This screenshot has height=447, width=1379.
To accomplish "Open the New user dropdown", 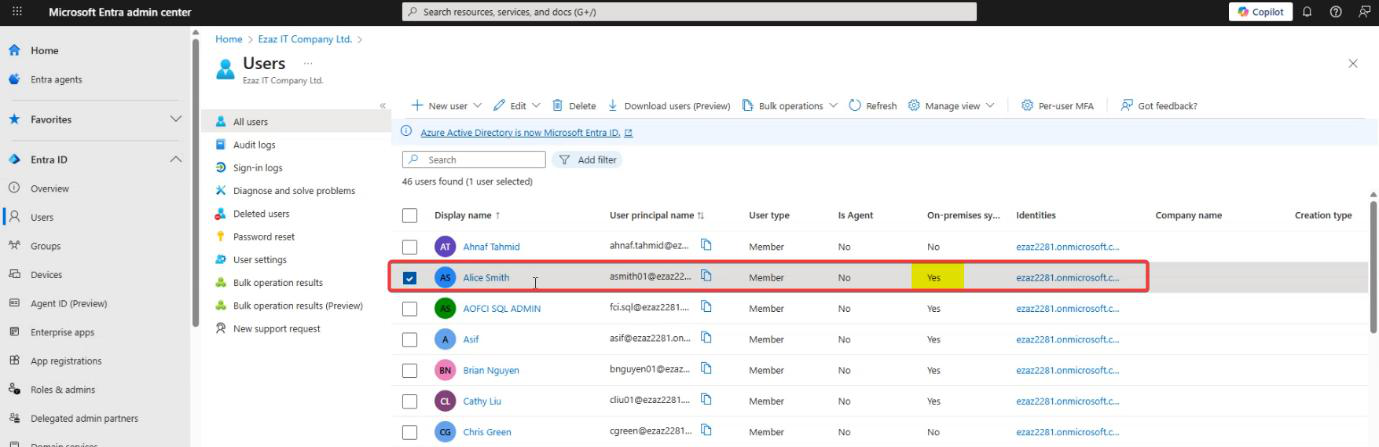I will pos(446,106).
